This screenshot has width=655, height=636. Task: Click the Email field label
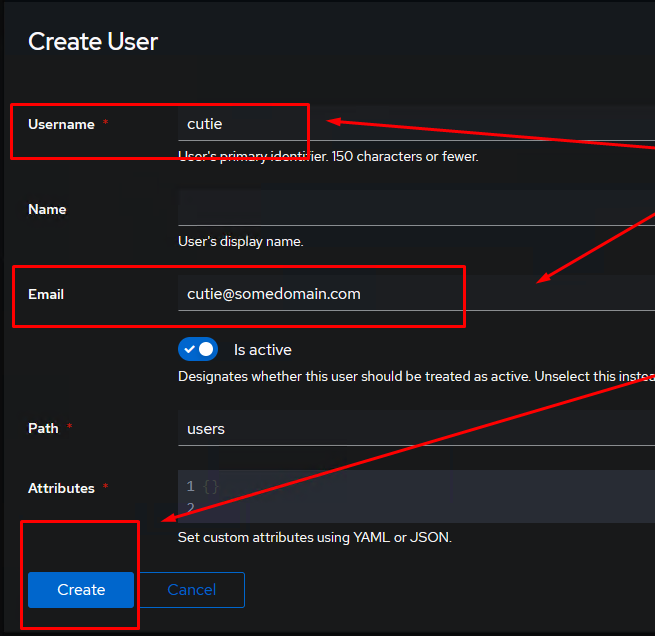tap(46, 294)
